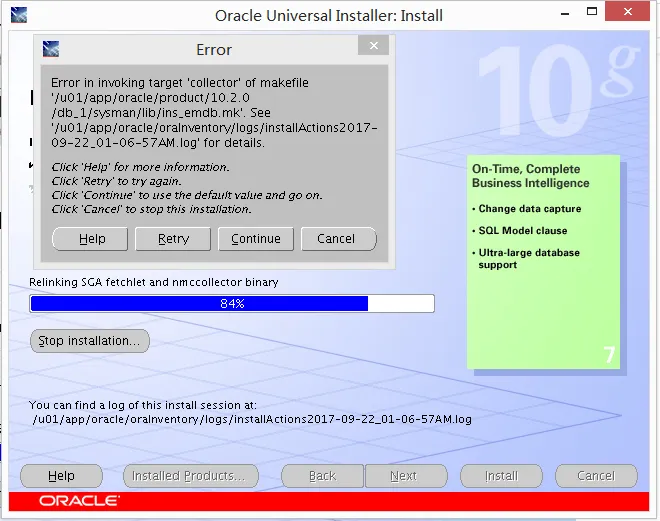Click the Oracle logo in the red footer

(x=79, y=501)
